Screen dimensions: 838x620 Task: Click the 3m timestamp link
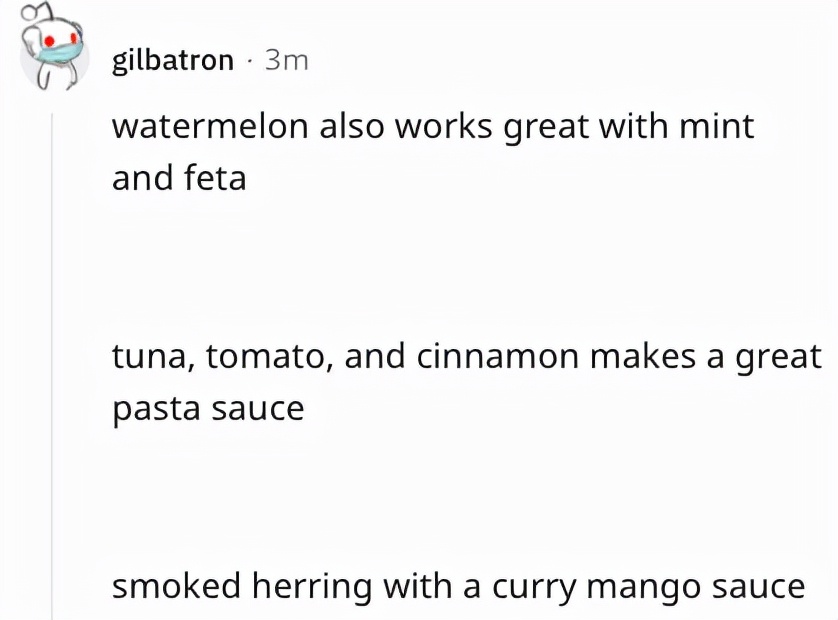click(x=286, y=60)
